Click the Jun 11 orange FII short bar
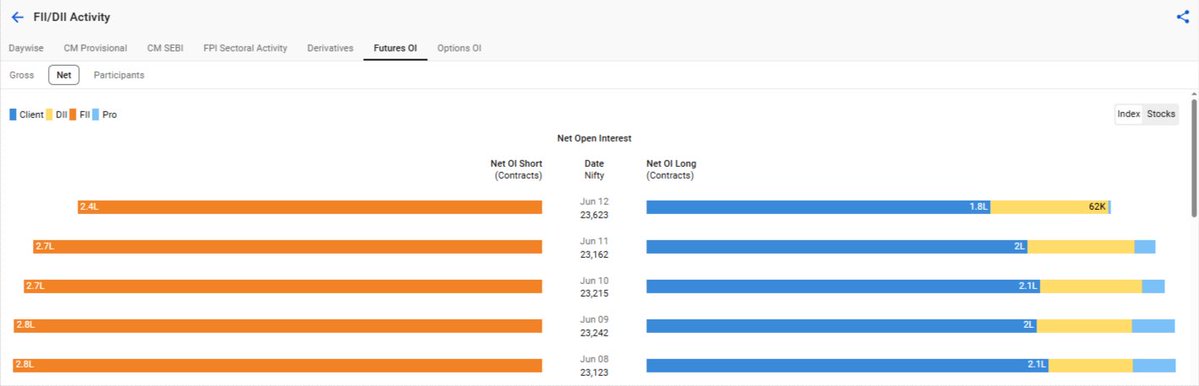 point(288,246)
